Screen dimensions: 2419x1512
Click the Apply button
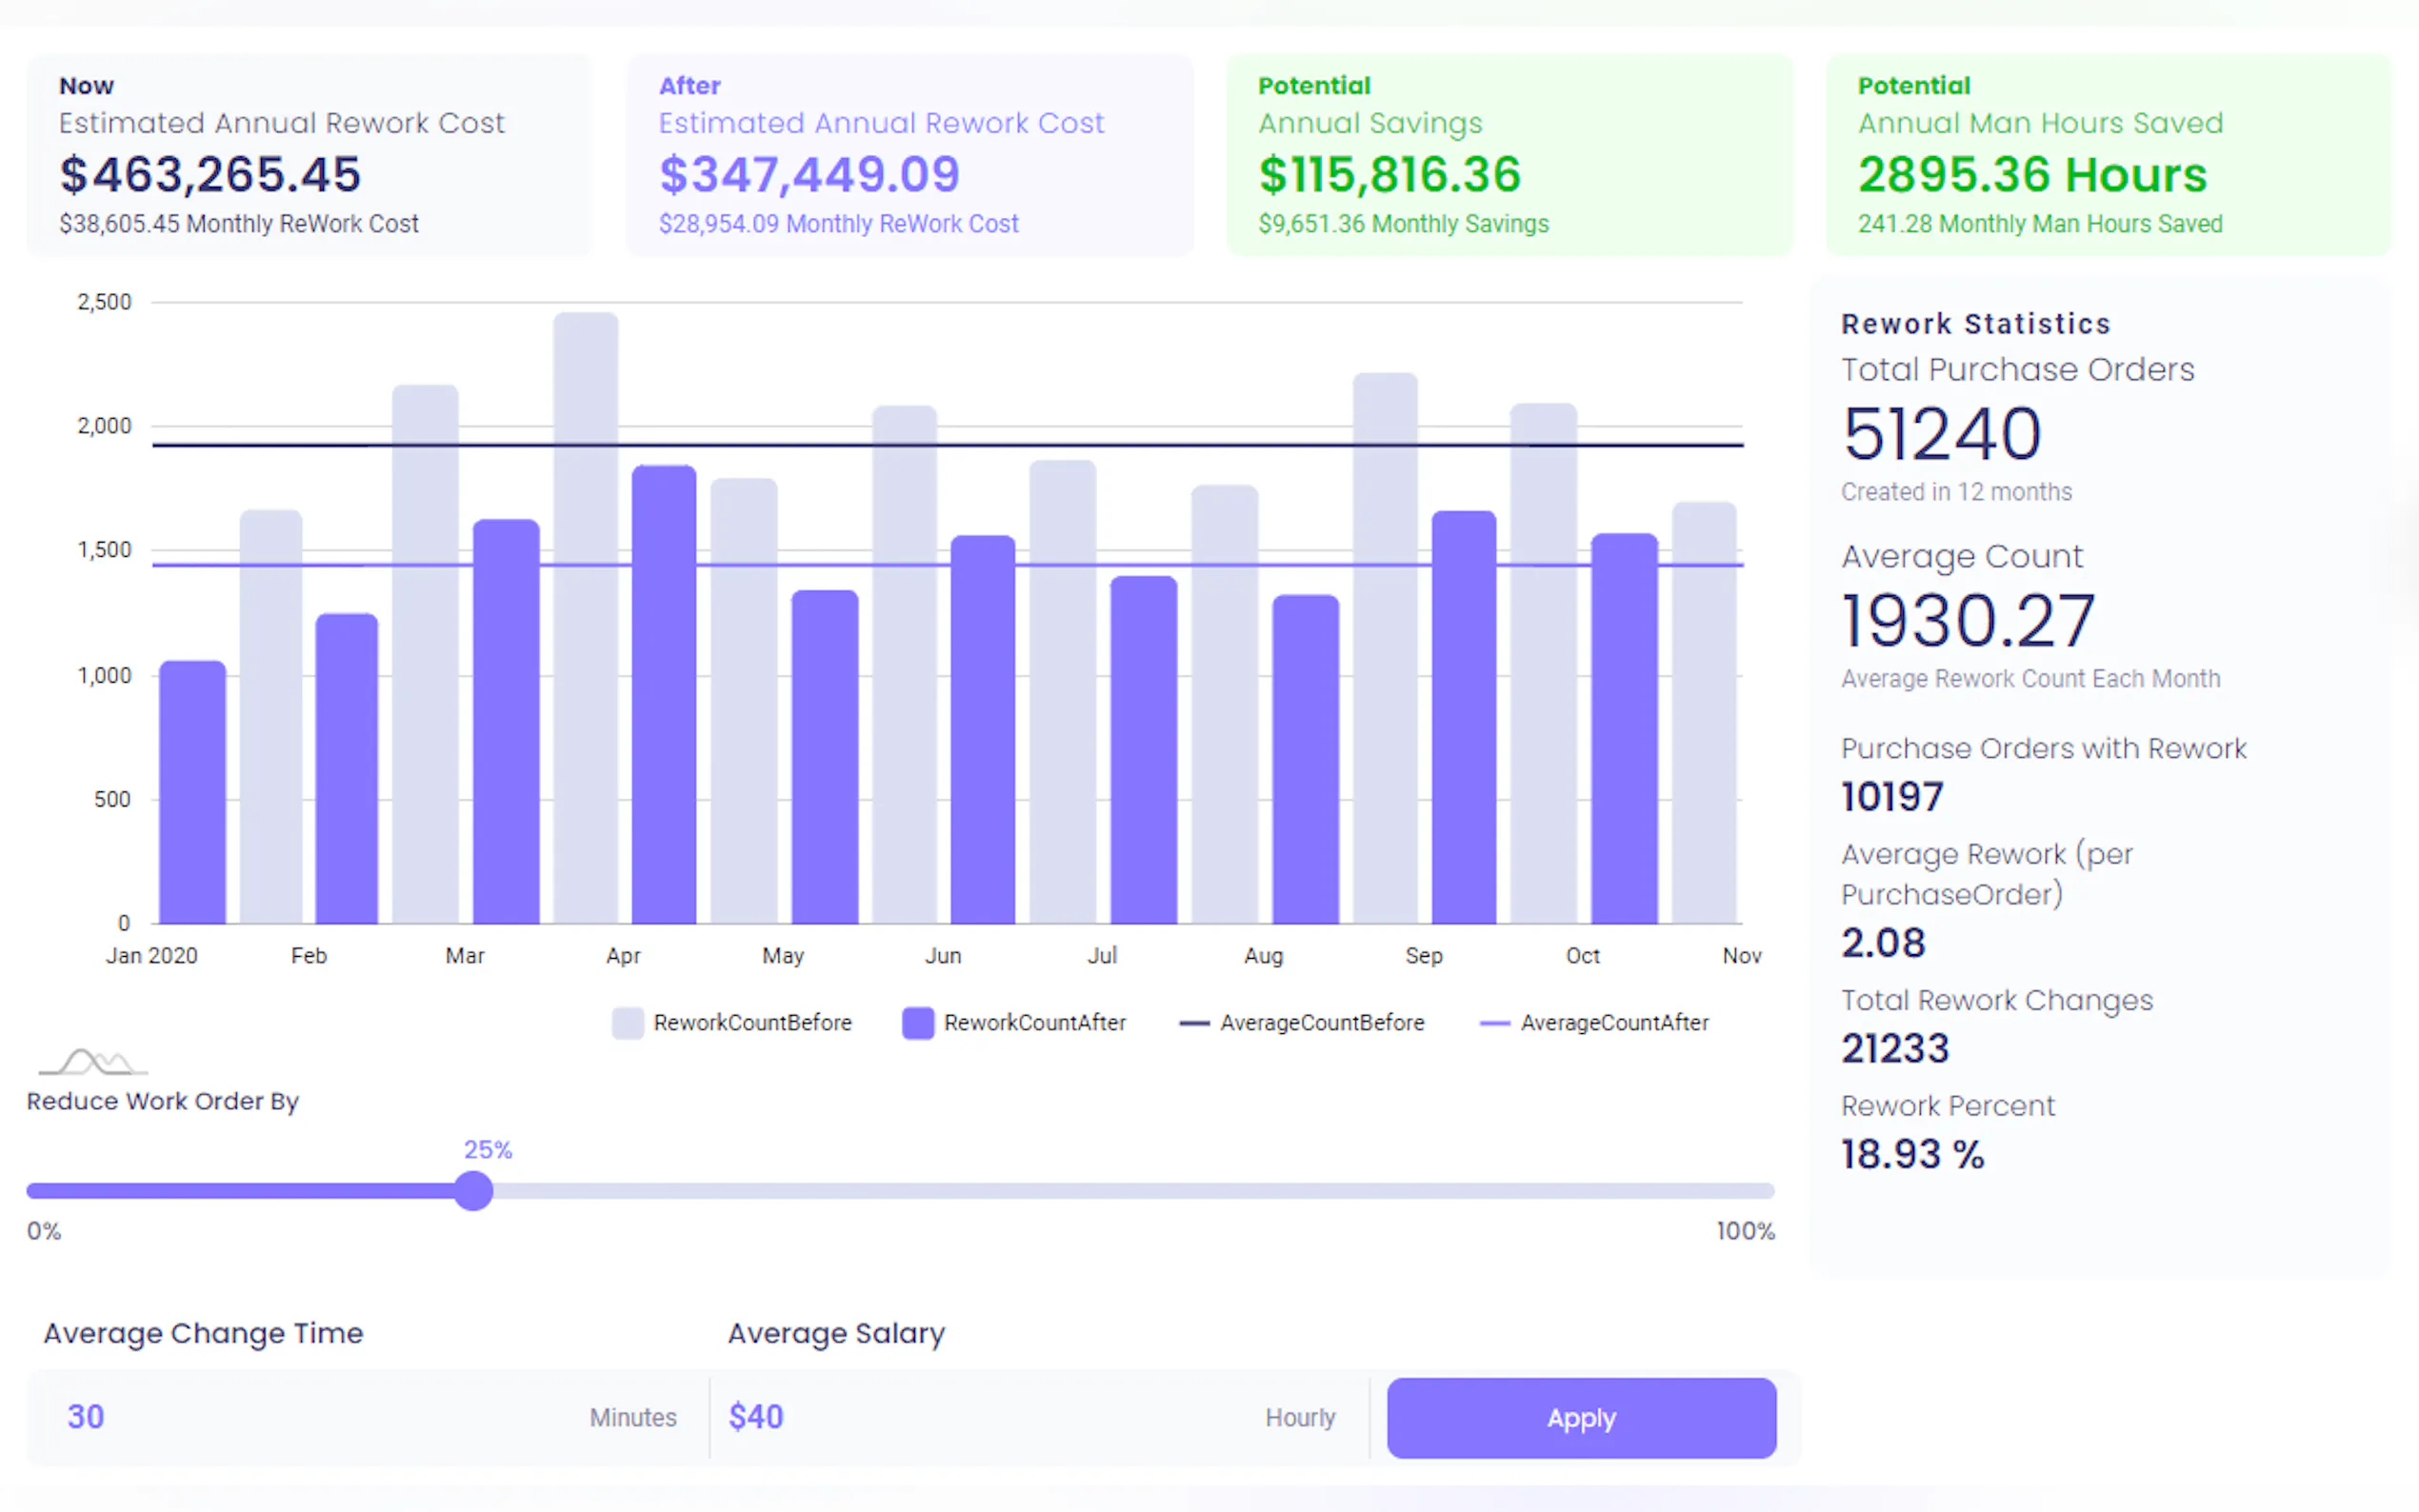click(x=1580, y=1417)
